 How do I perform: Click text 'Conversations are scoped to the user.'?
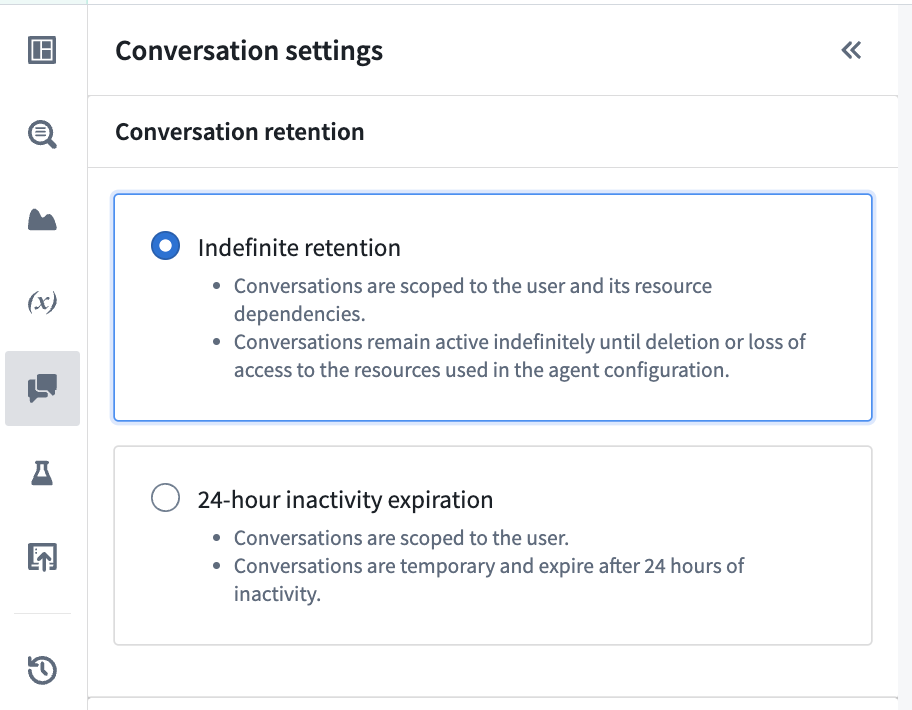[x=401, y=538]
